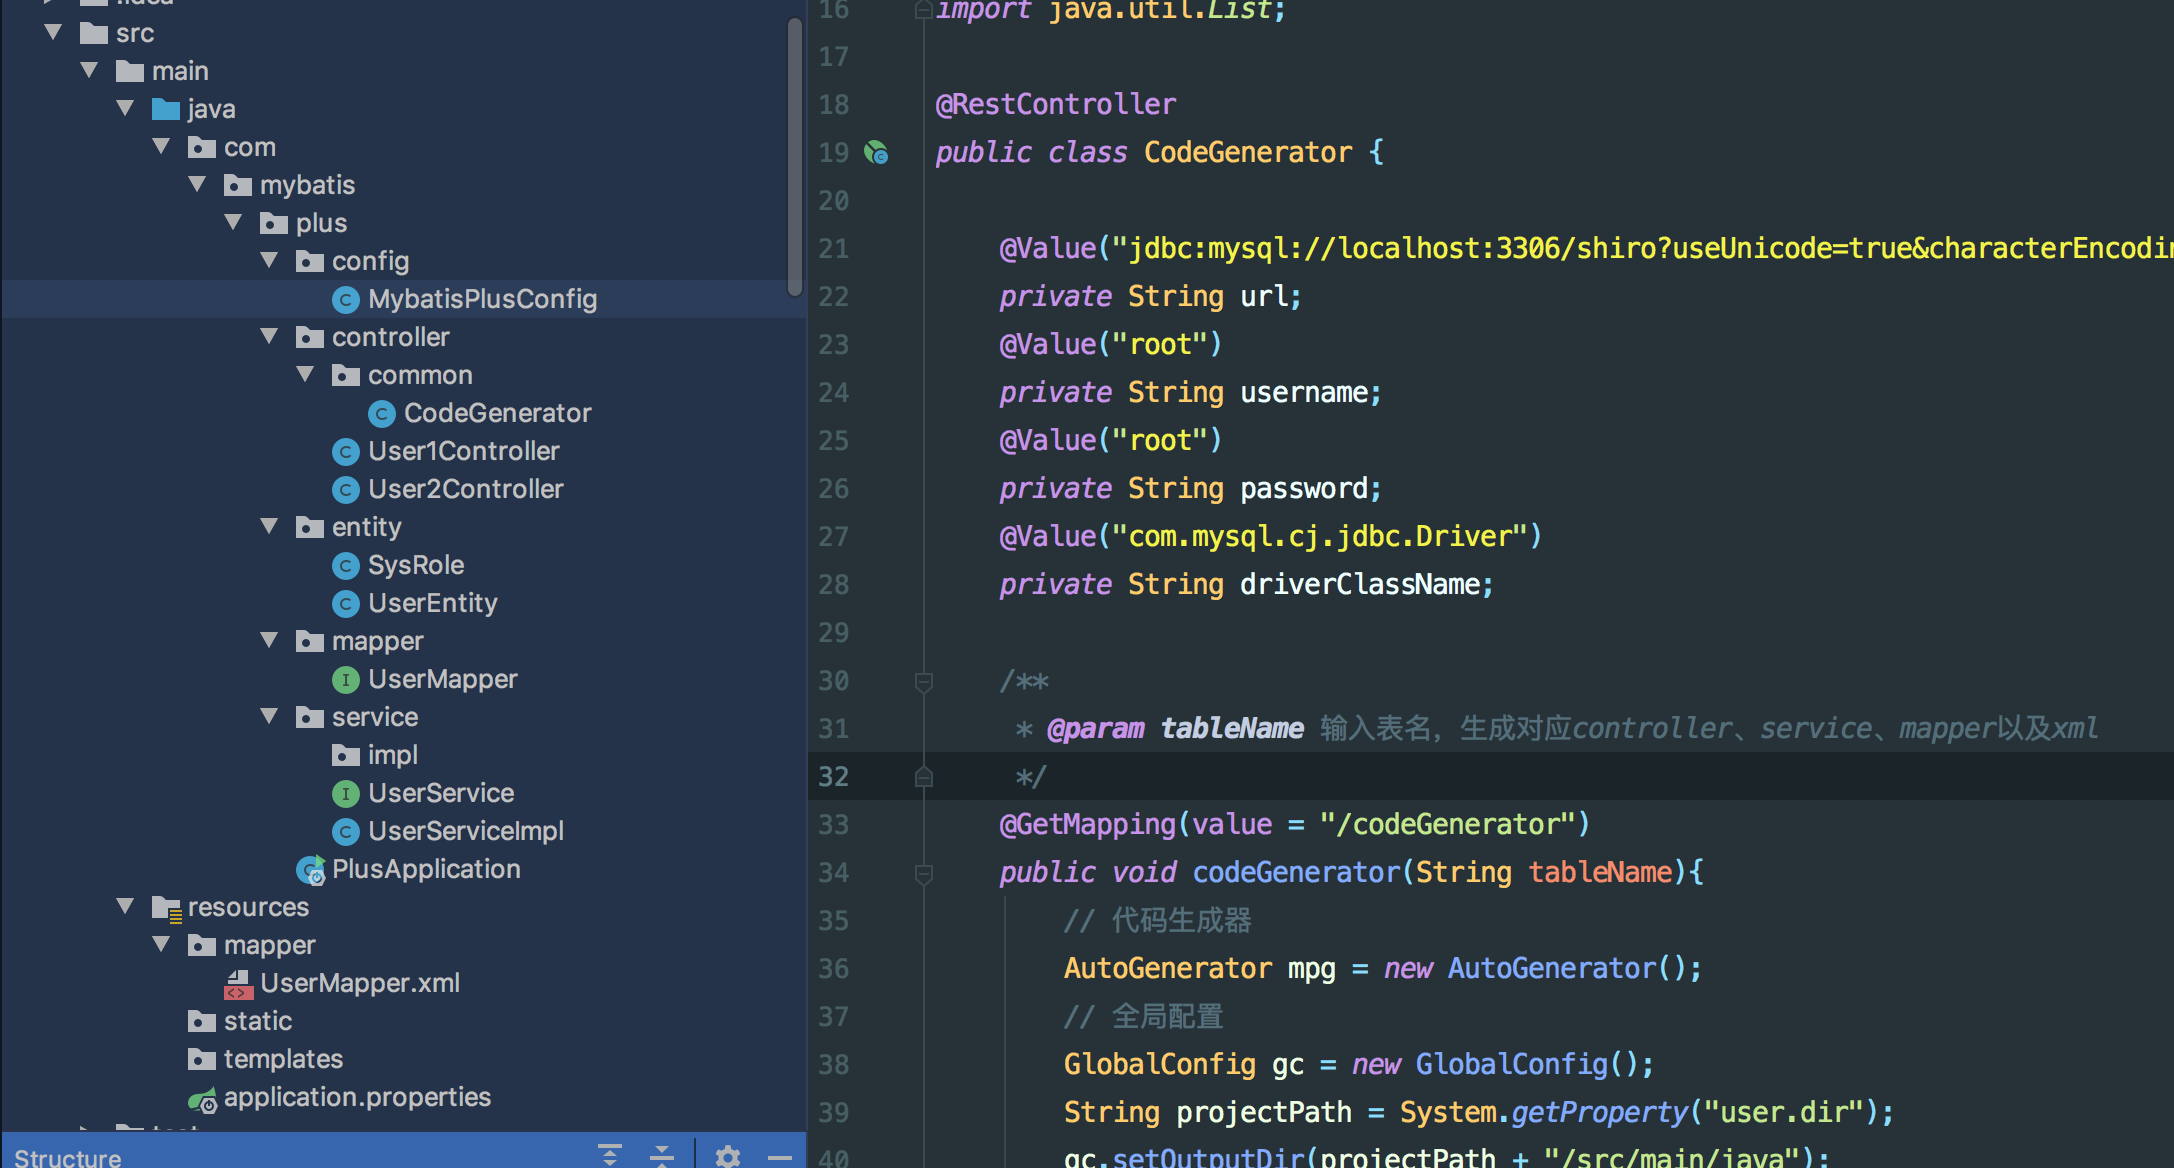Open the User1Controller class
Screen dimensions: 2174x1168
tap(463, 451)
